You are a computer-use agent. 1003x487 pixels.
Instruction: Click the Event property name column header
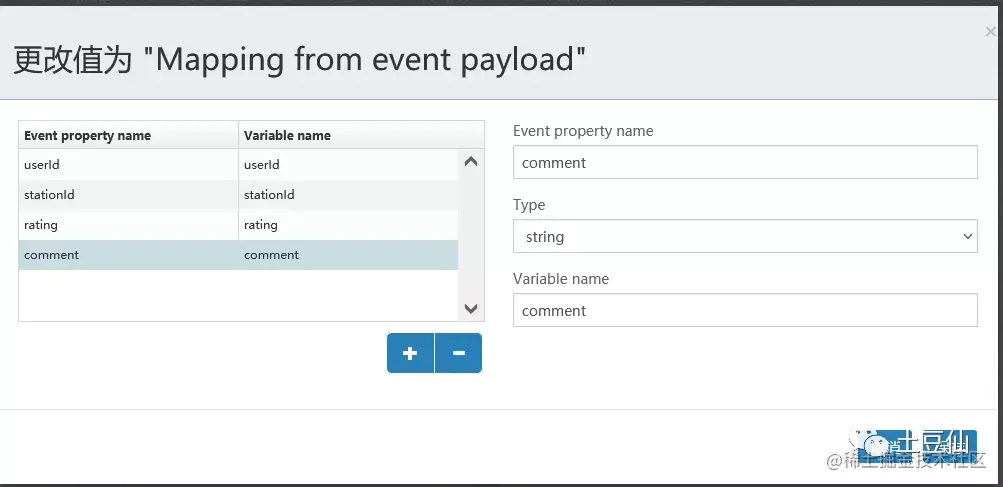[x=129, y=135]
